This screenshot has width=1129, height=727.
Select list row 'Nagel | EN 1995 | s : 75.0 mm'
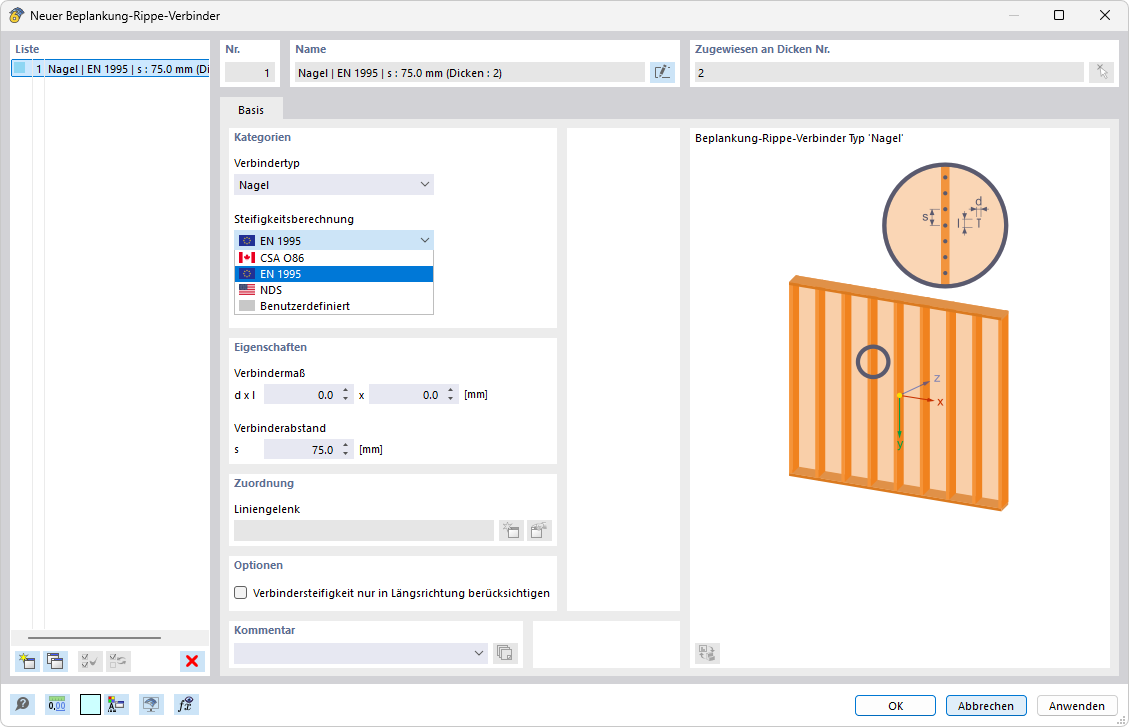(x=111, y=69)
